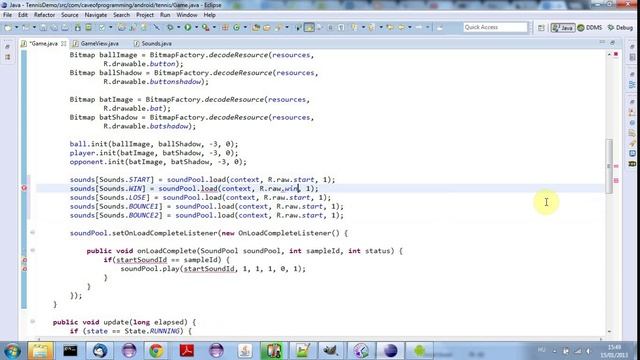Screen dimensions: 640x360
Task: Click the Open Task toolbar icon
Action: pos(267,28)
